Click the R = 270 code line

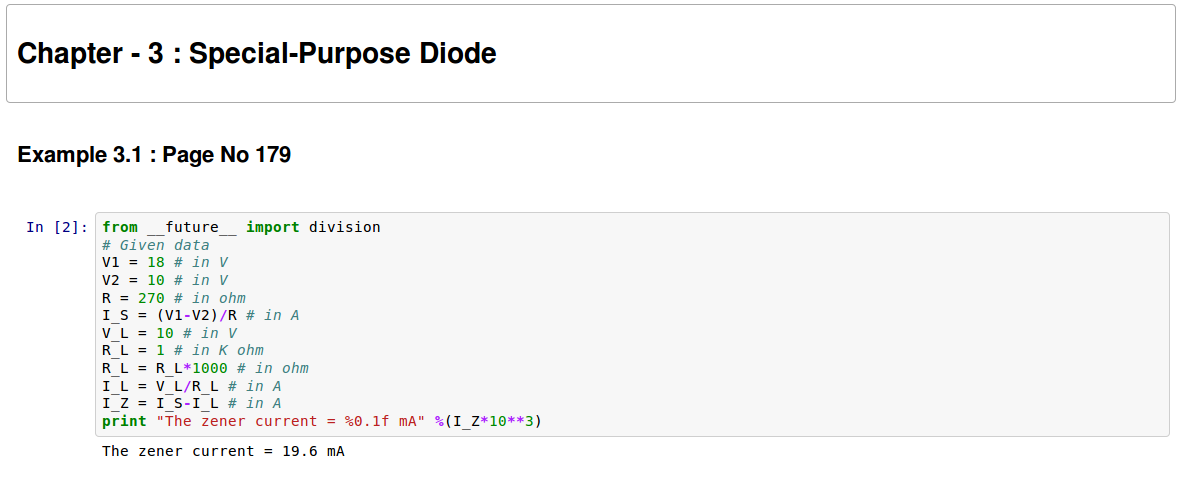[173, 298]
